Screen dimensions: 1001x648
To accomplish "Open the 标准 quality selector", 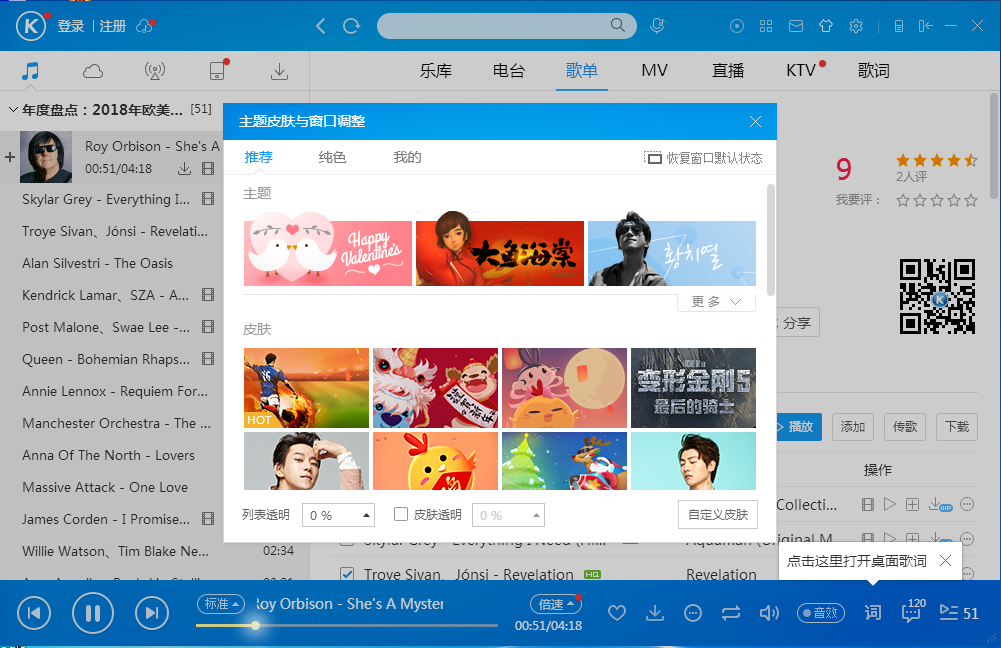I will [x=221, y=604].
